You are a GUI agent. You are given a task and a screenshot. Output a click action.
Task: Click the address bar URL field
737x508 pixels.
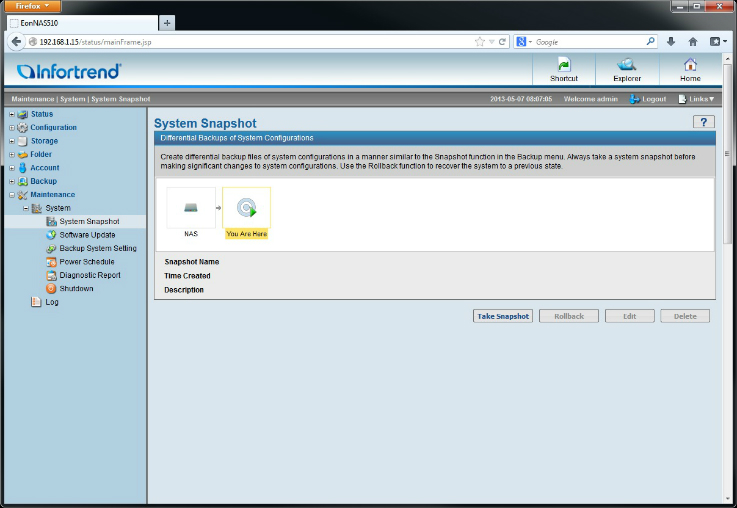254,42
